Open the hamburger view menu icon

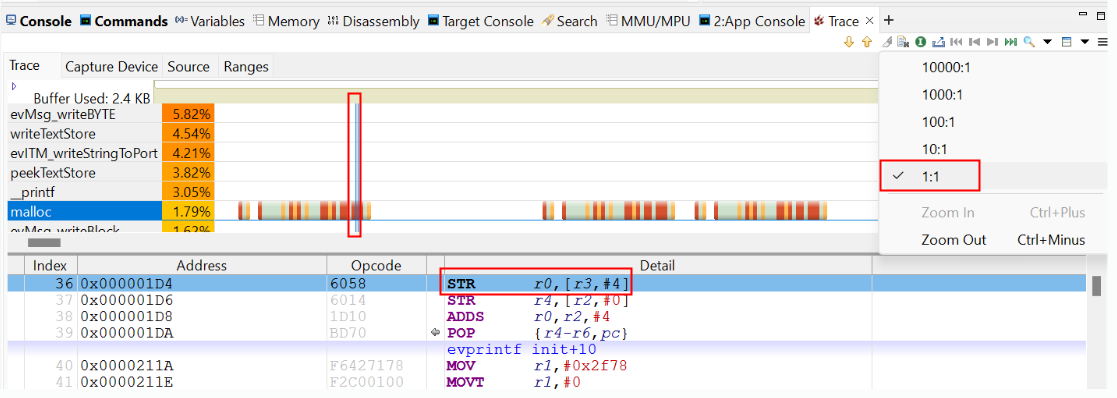1103,41
